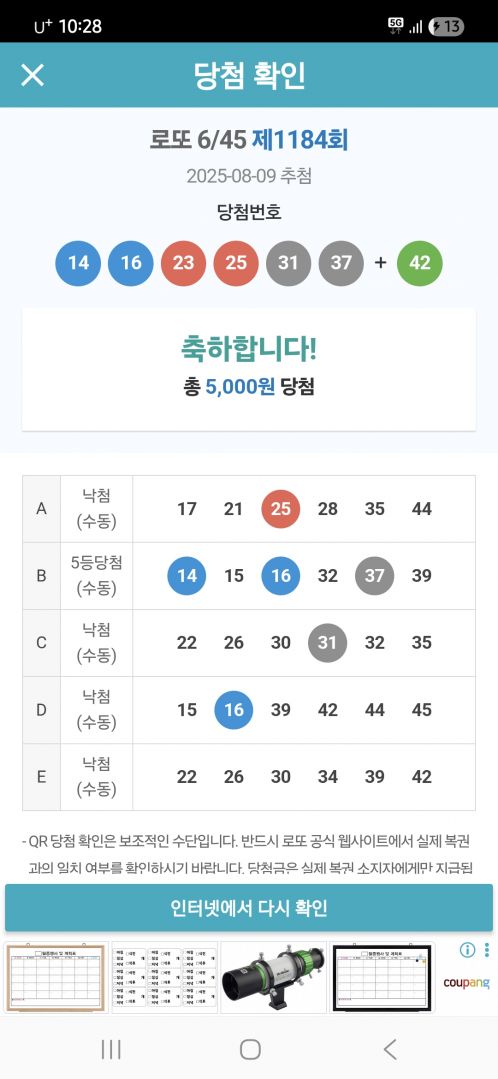
Task: Tap the green bonus ball 42
Action: coord(420,263)
